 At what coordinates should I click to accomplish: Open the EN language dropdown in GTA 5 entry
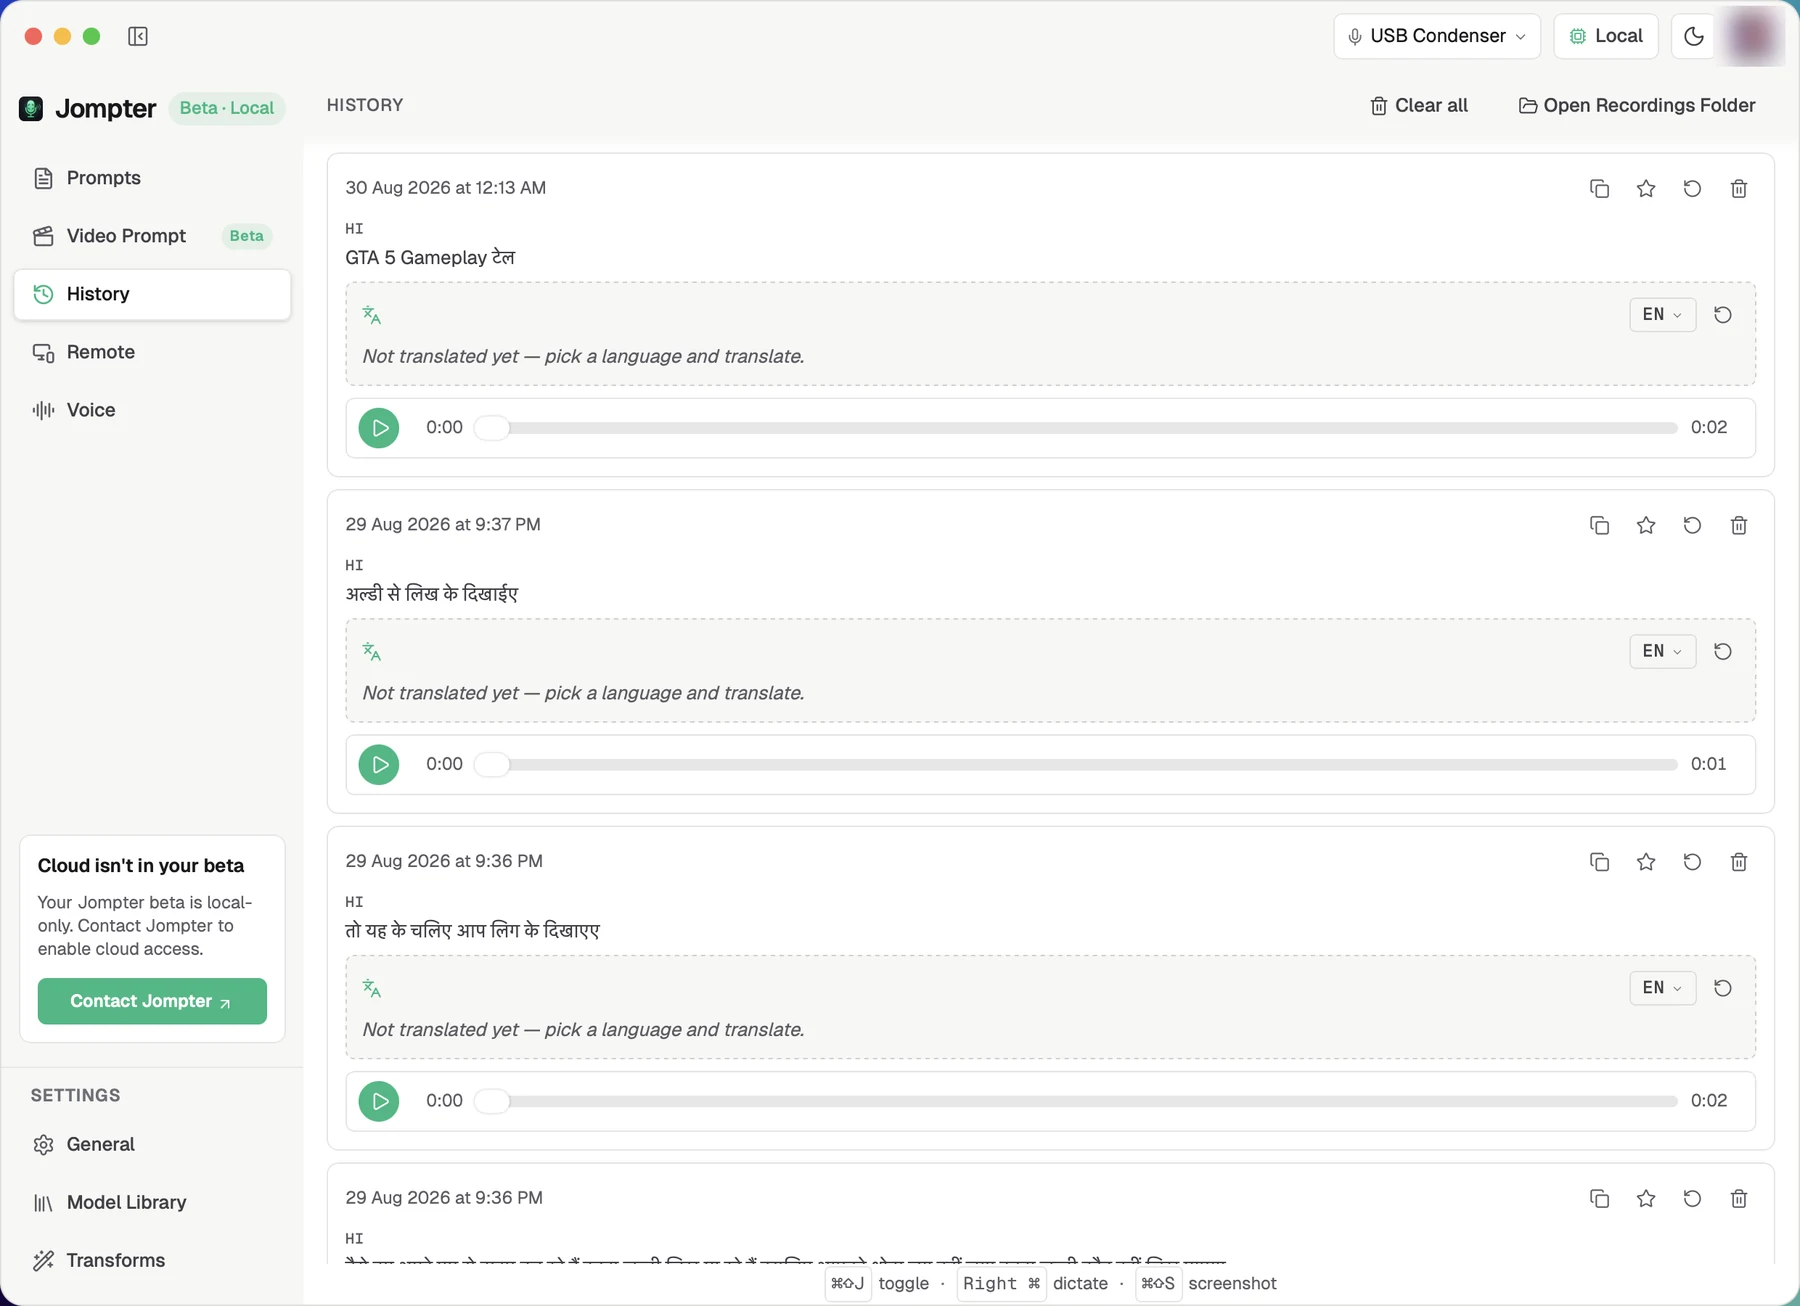(1662, 315)
